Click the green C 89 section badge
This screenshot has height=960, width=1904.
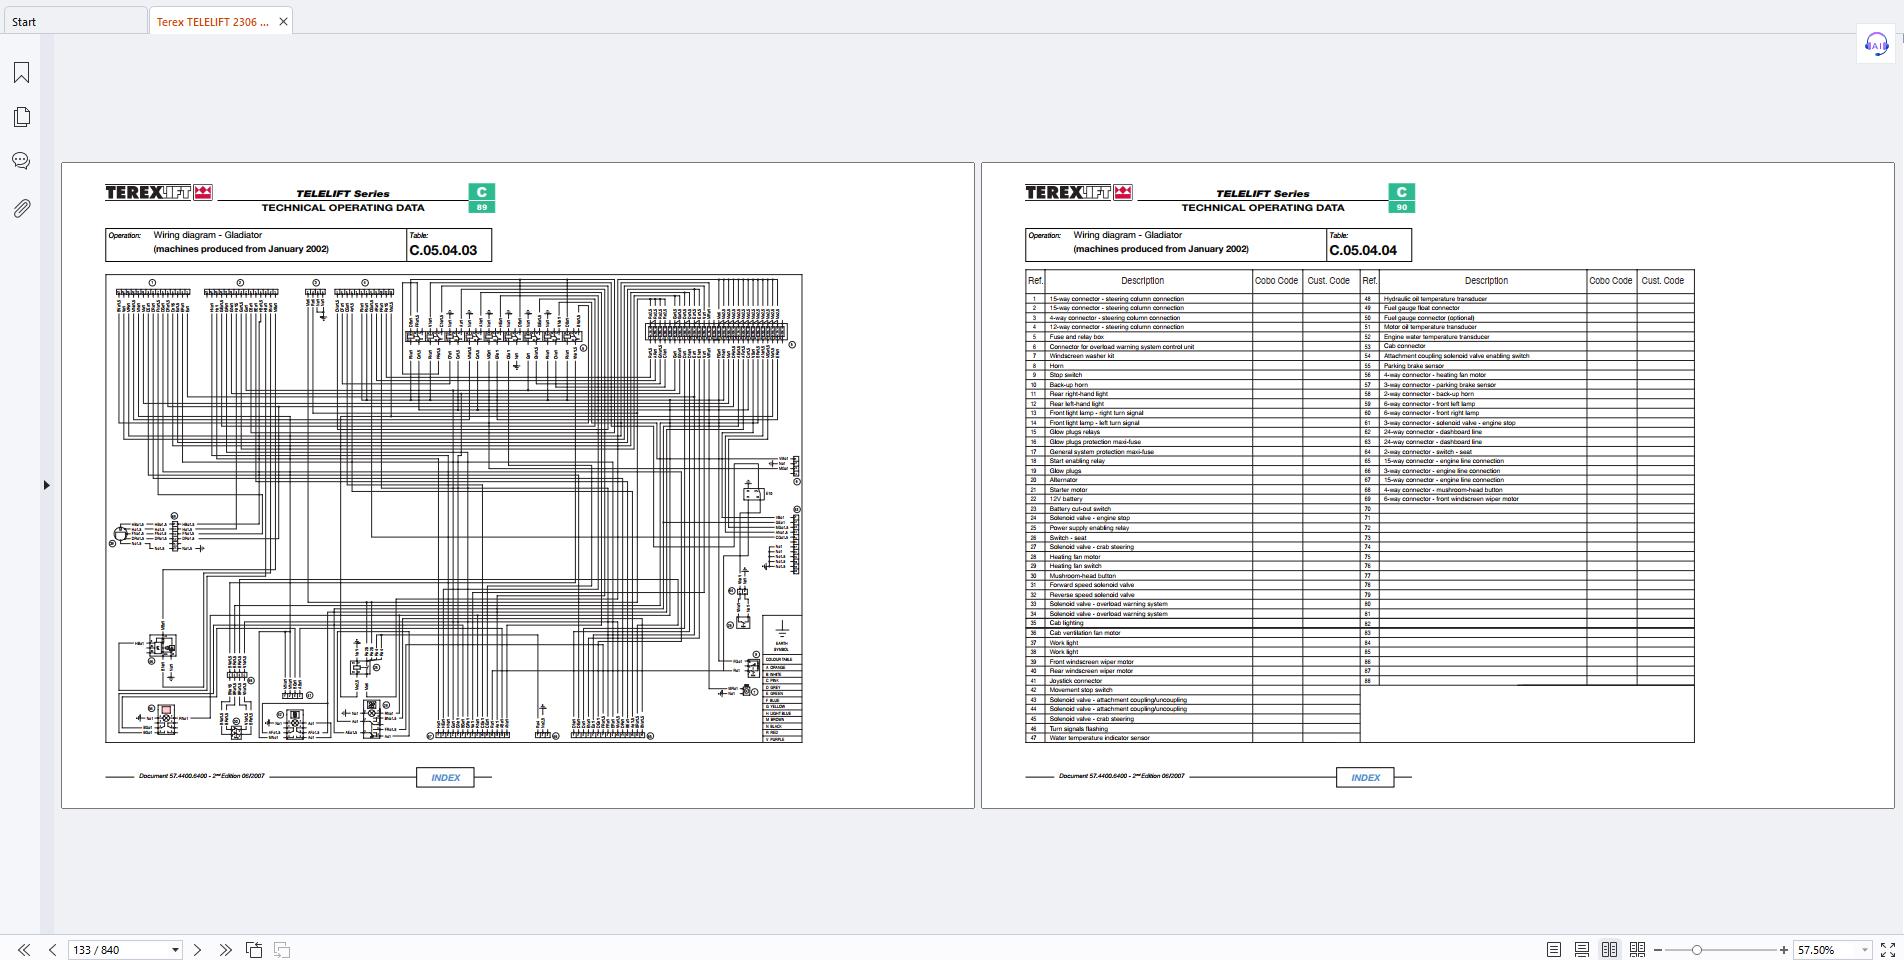coord(481,198)
